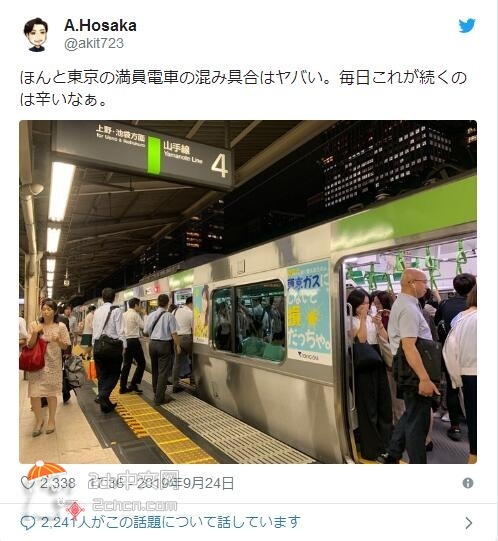View the crowded train photo full size
The width and height of the screenshot is (498, 541).
point(248,292)
